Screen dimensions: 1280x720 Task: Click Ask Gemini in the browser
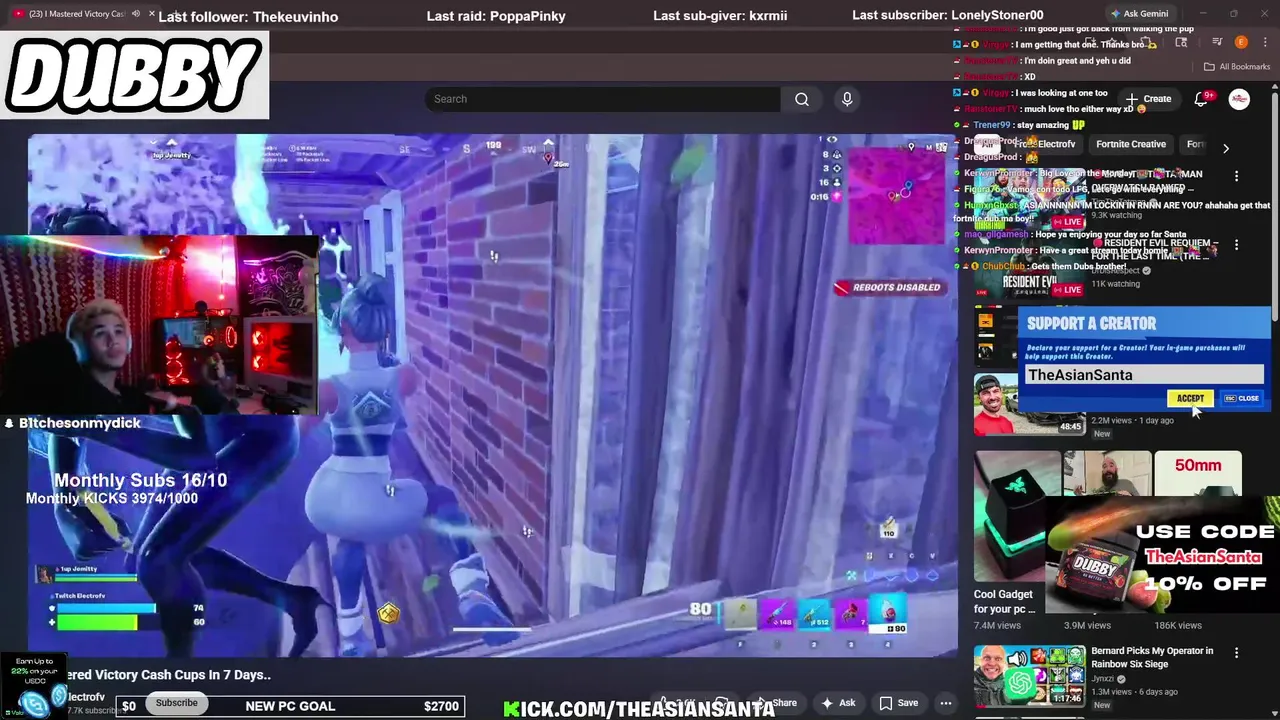click(1139, 14)
